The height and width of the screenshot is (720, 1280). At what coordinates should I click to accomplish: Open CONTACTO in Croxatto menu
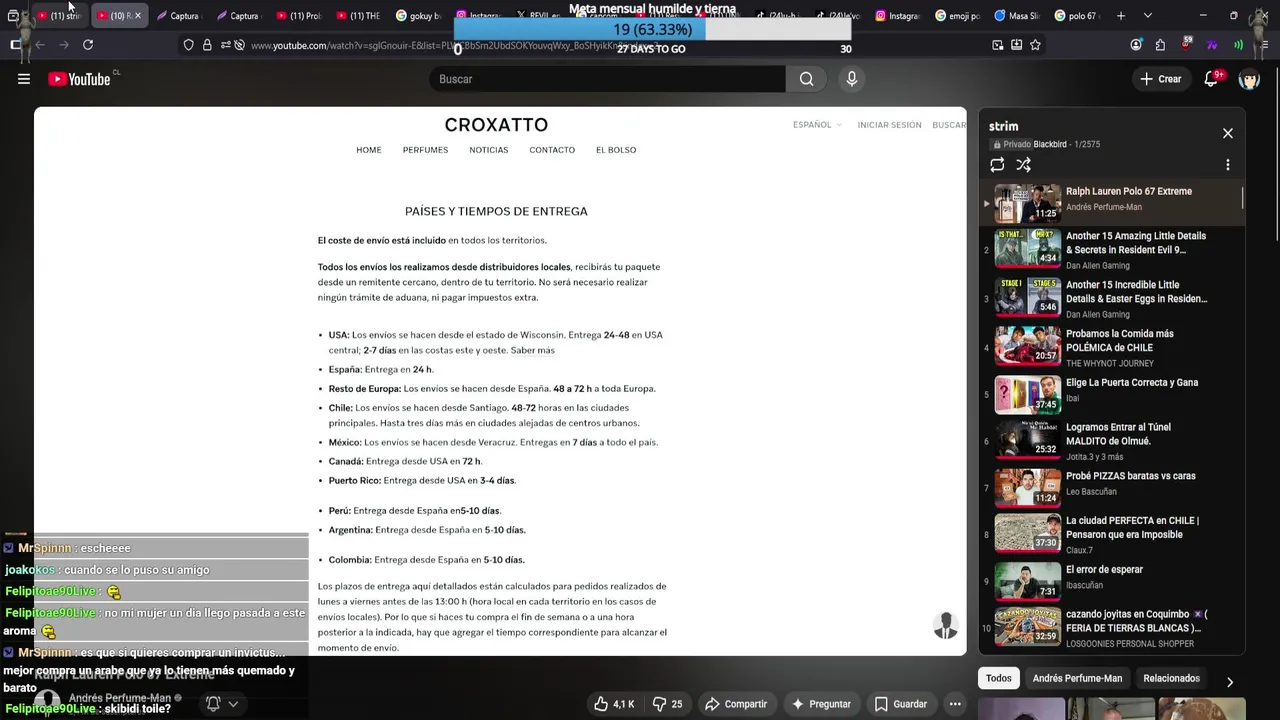552,150
